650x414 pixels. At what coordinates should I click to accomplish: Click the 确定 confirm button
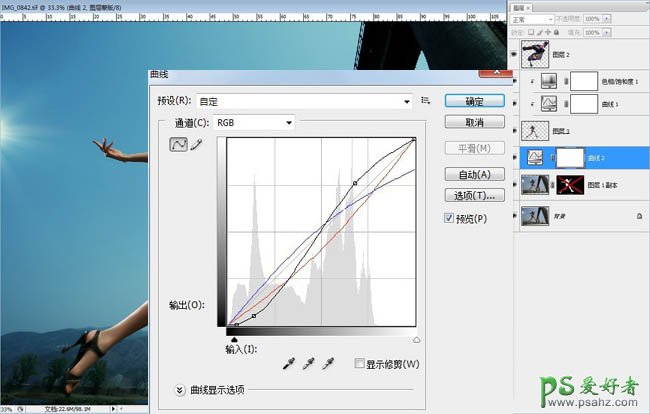coord(473,101)
